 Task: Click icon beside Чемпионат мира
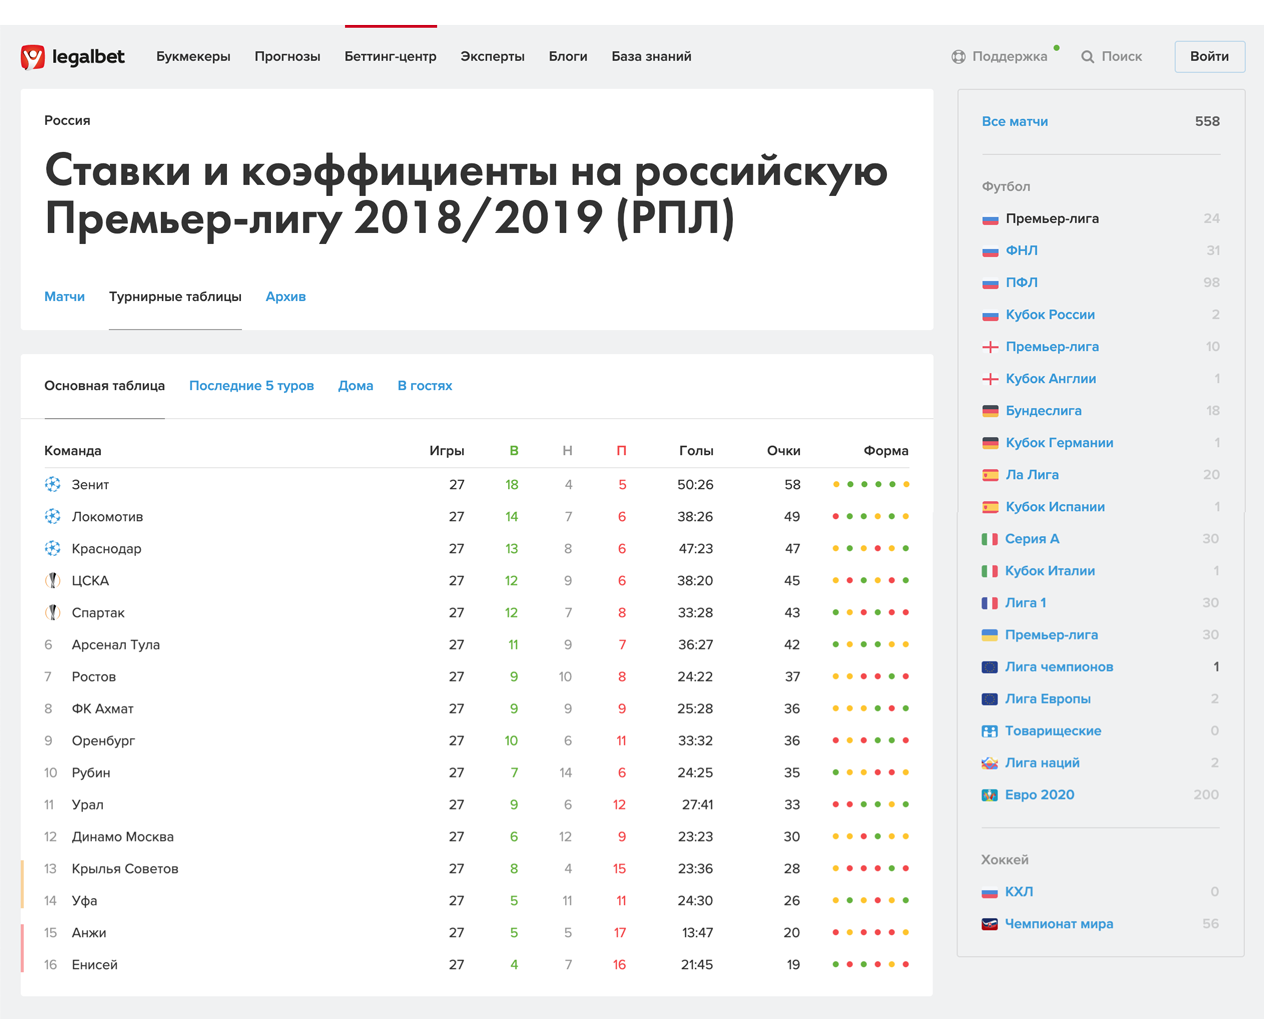[x=990, y=924]
